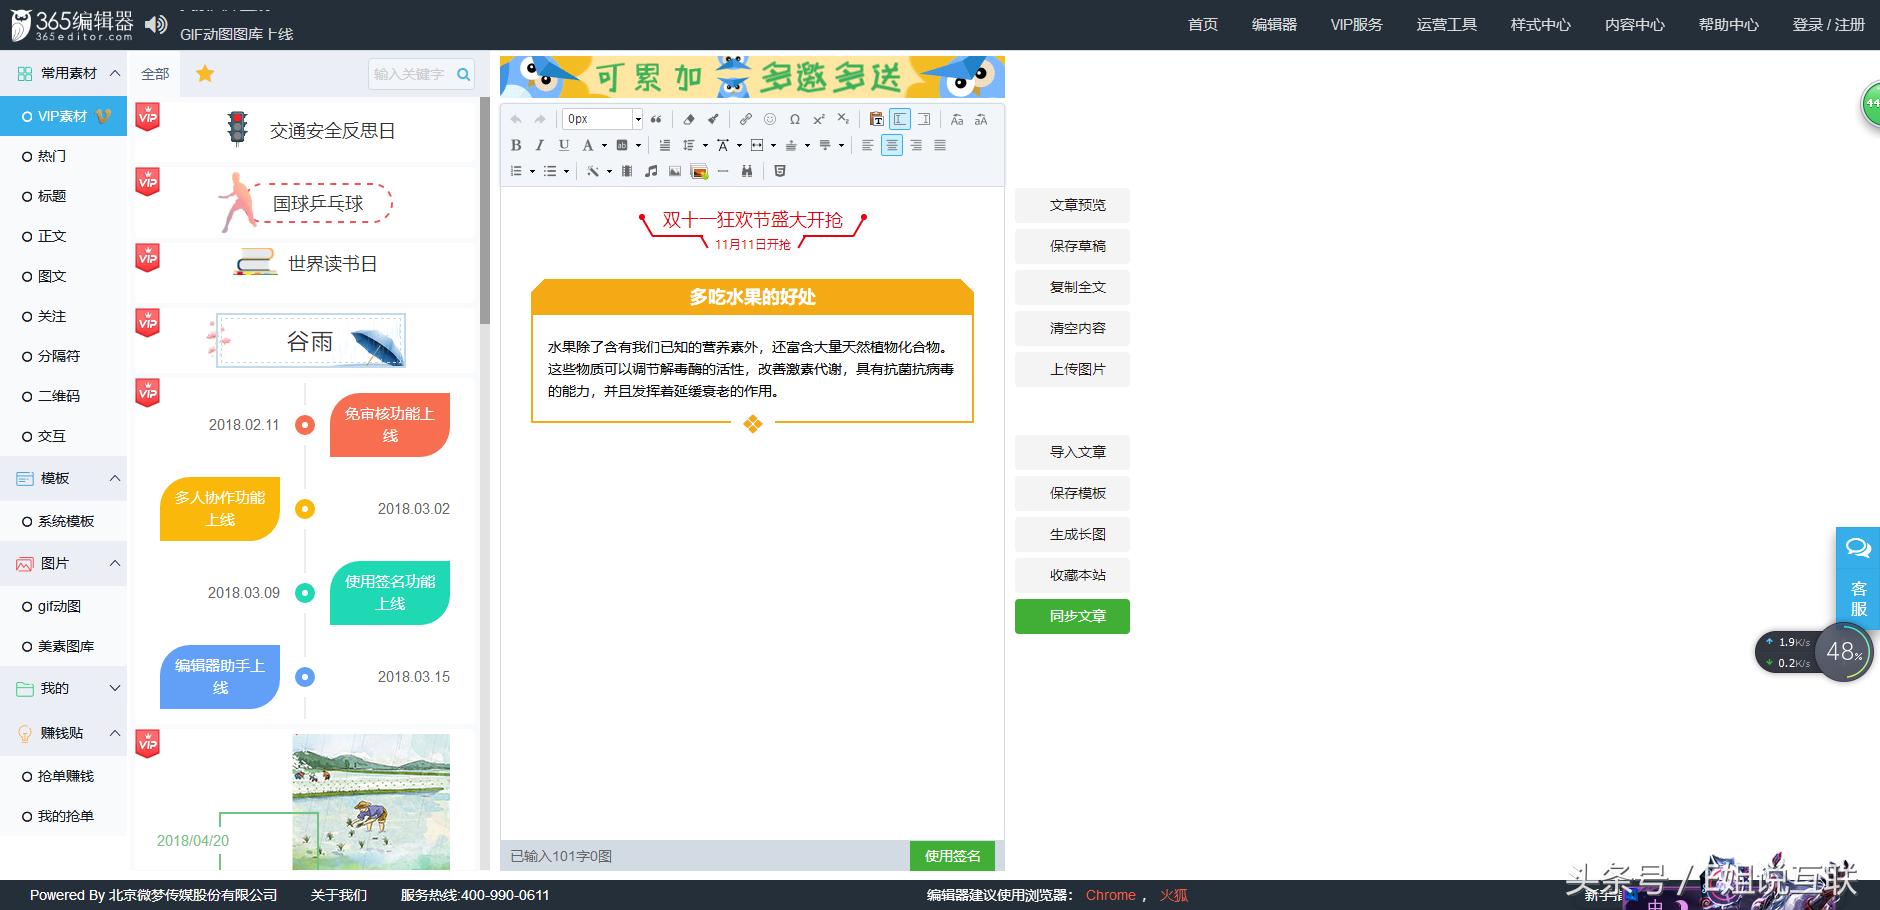Enable center text alignment
The width and height of the screenshot is (1880, 910).
click(x=892, y=145)
